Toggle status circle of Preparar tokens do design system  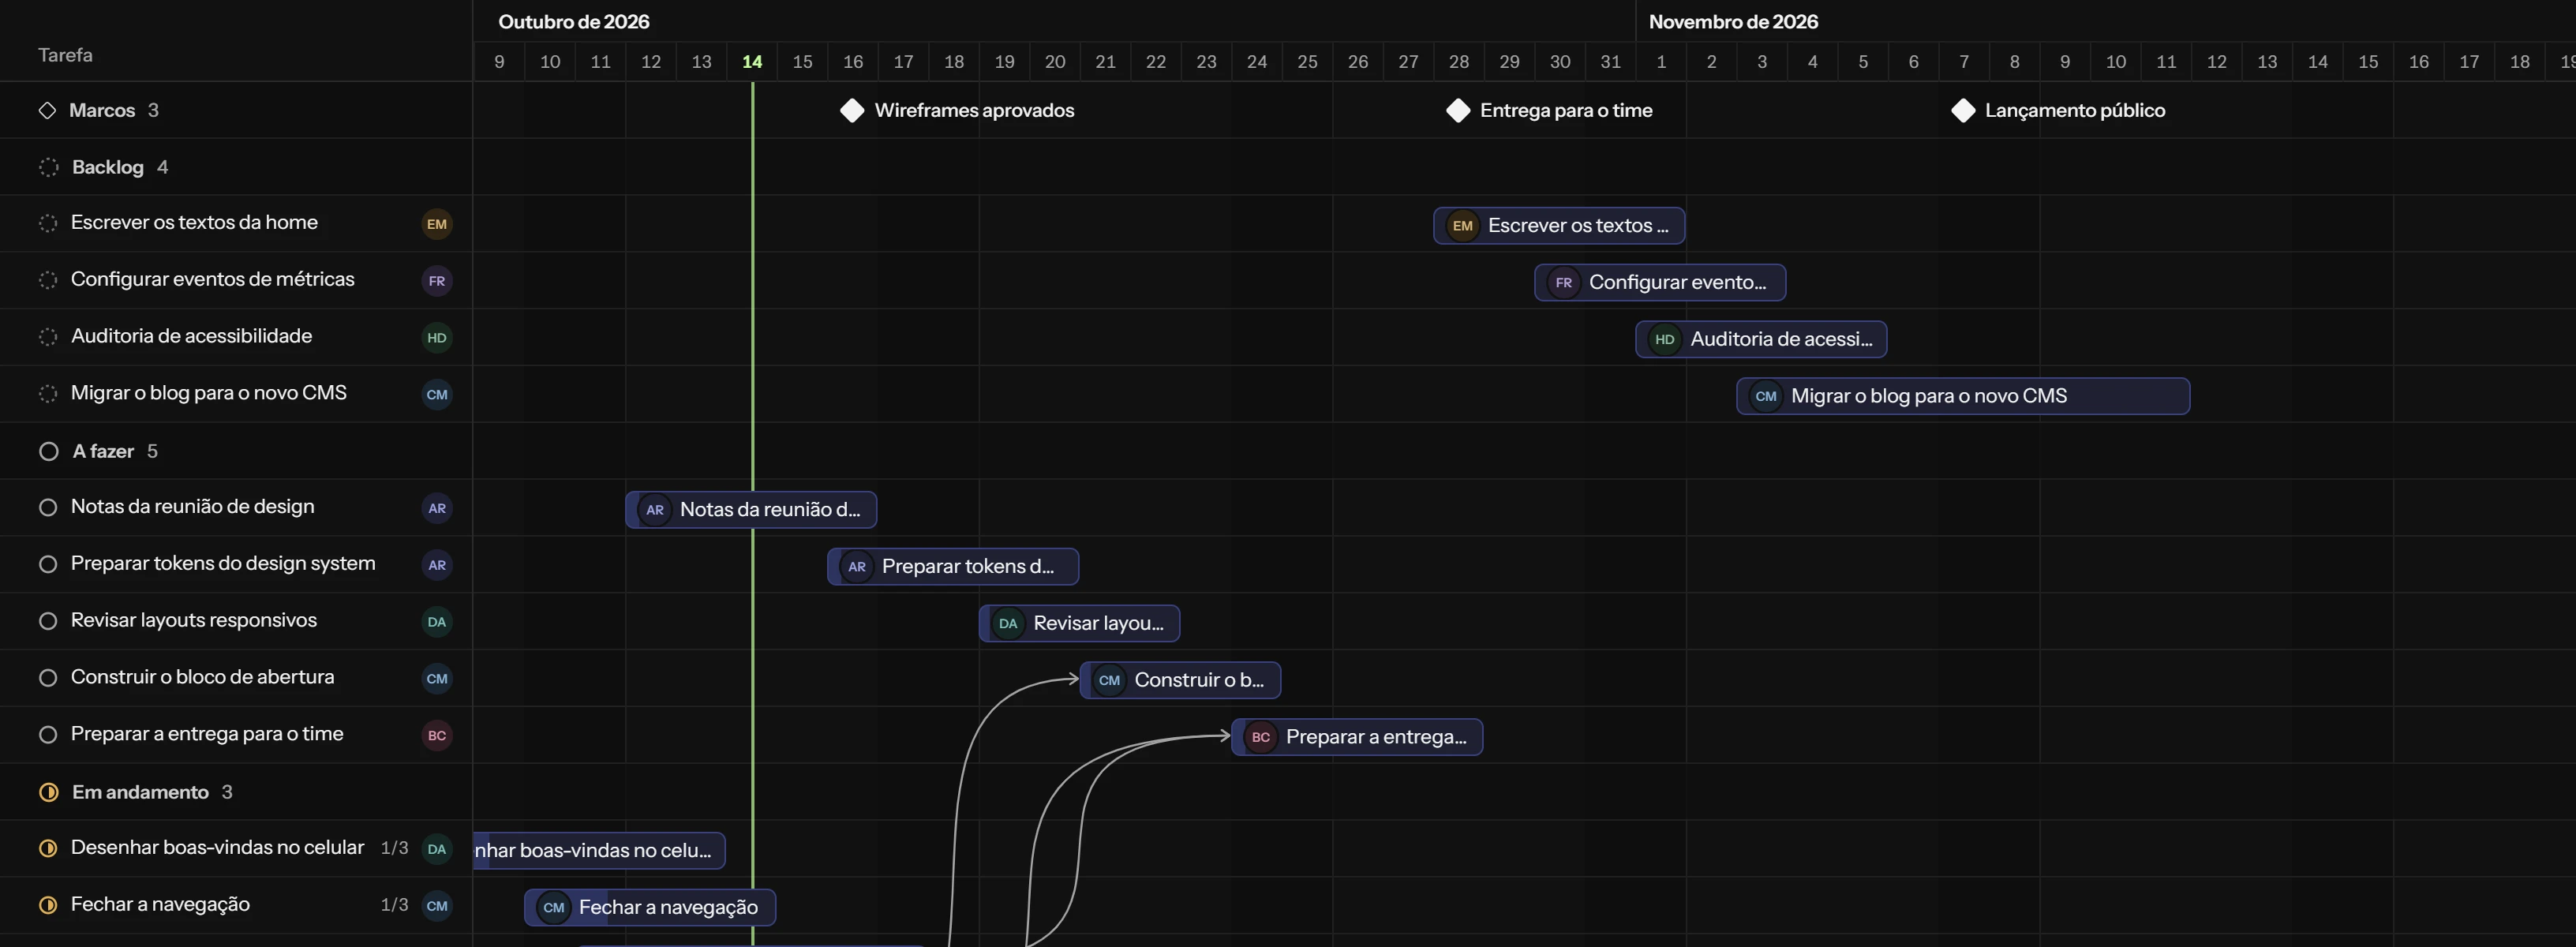(48, 564)
